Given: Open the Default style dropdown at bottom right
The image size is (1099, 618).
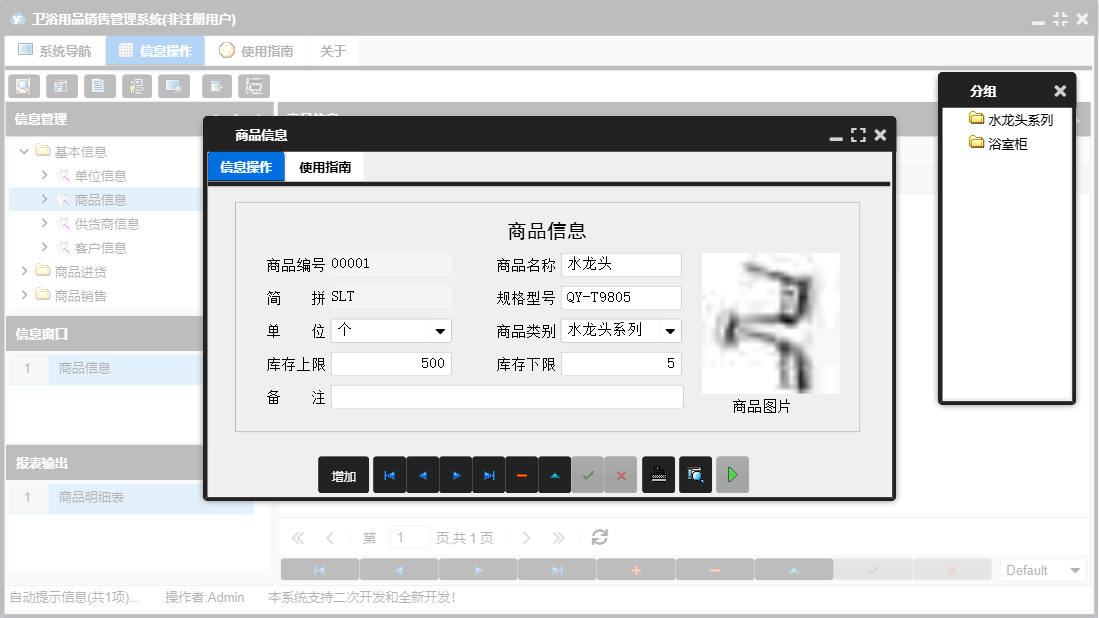Looking at the screenshot, I should click(1042, 569).
